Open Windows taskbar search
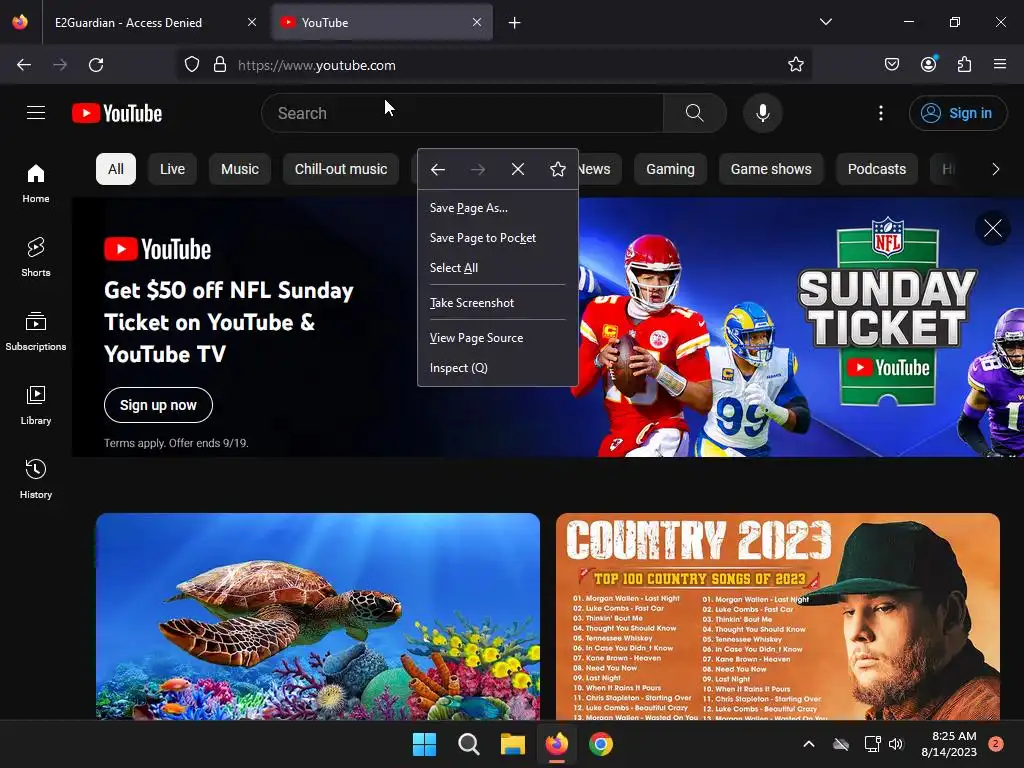The height and width of the screenshot is (768, 1024). point(468,744)
